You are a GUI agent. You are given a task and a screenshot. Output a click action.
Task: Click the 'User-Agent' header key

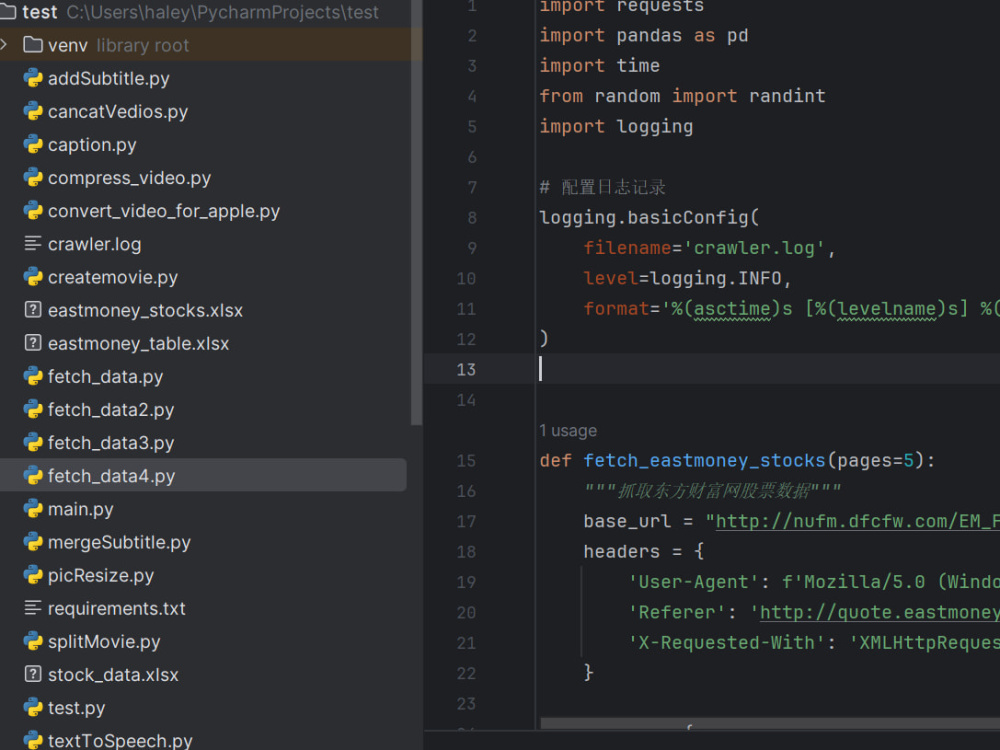click(693, 582)
